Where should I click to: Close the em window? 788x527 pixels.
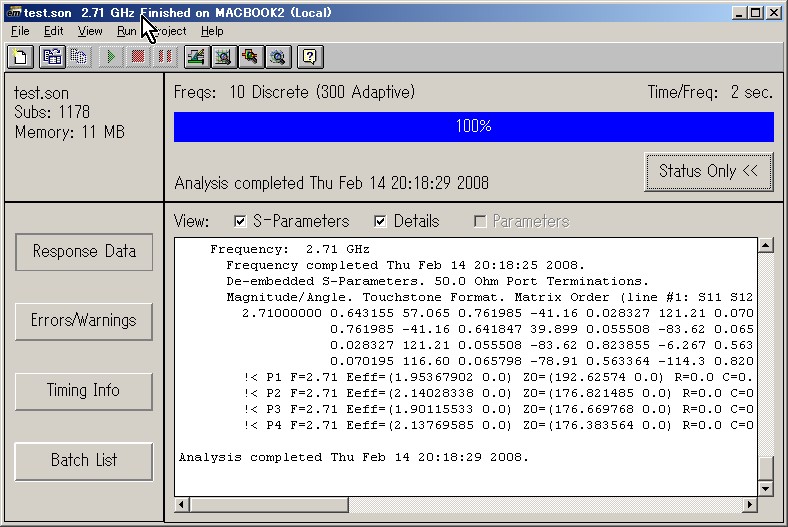tap(774, 13)
